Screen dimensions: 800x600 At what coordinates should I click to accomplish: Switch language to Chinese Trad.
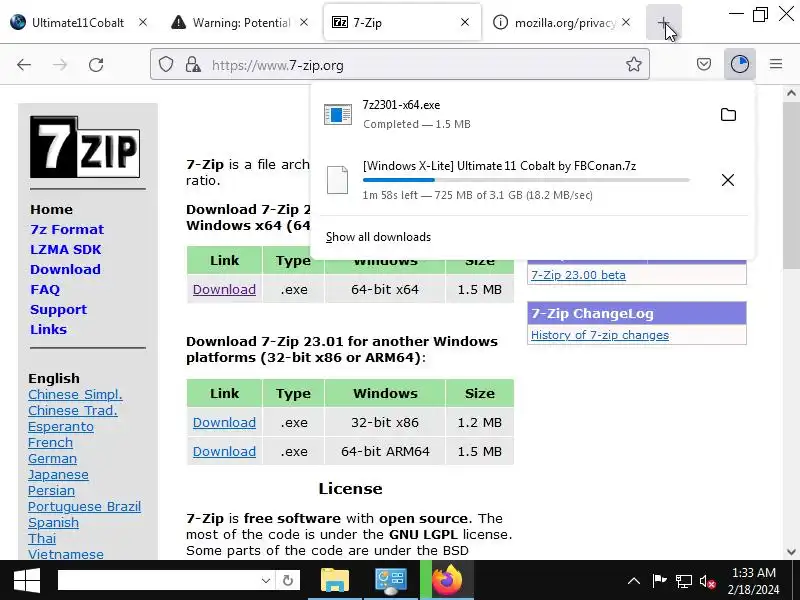click(x=72, y=411)
